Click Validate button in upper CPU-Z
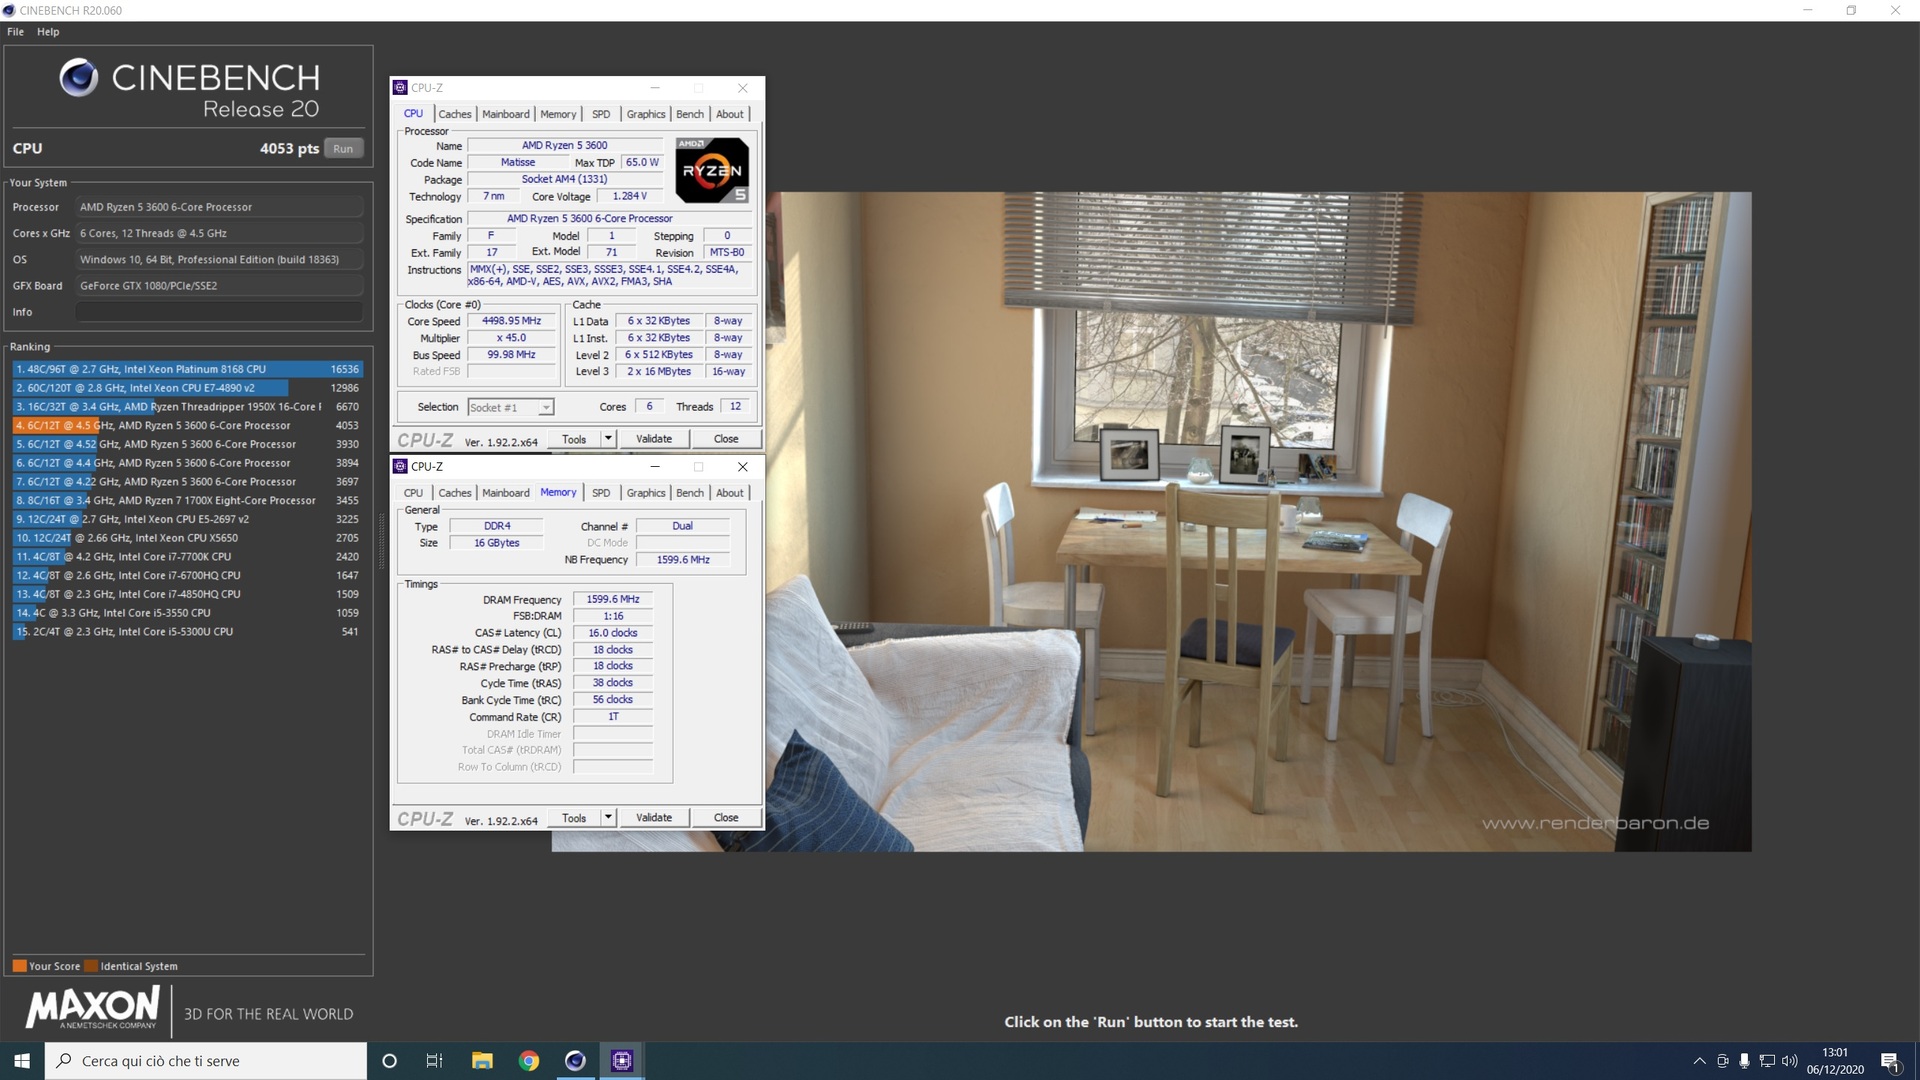 (654, 439)
